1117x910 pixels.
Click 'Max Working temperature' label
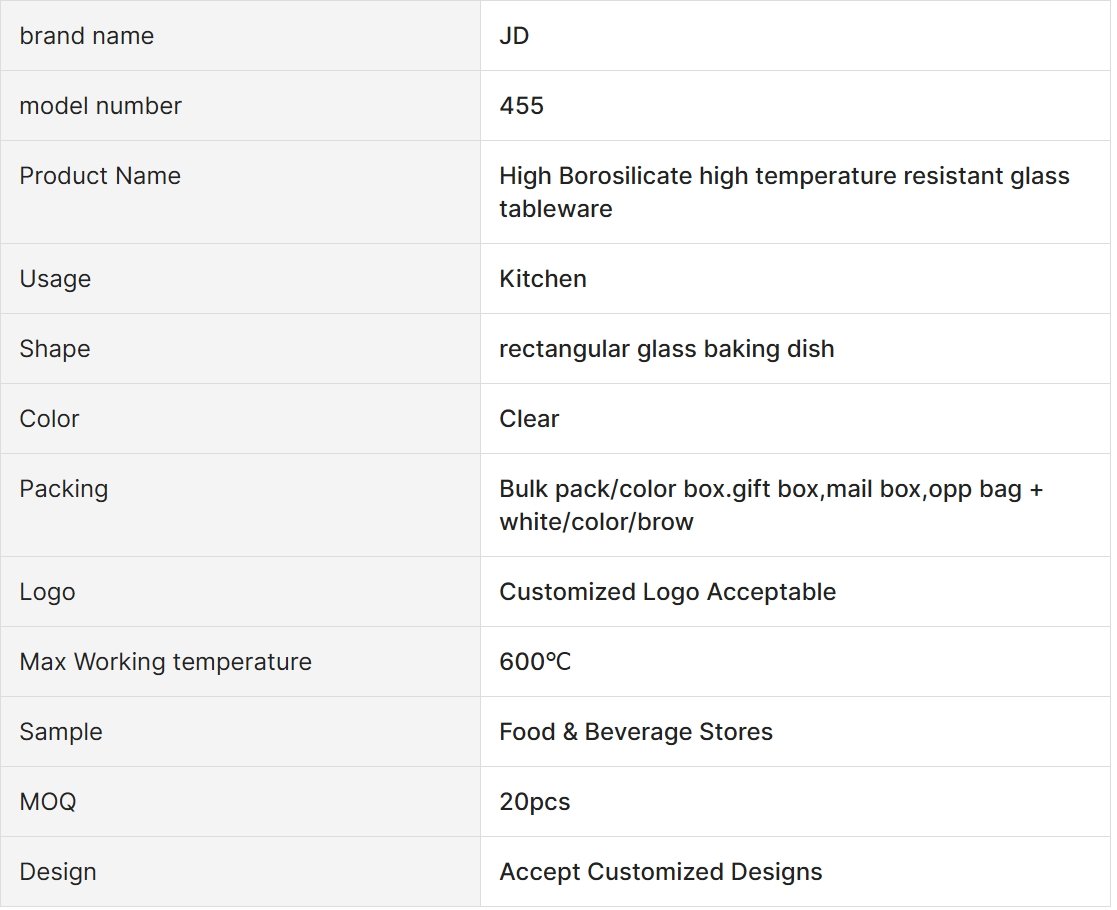point(165,661)
